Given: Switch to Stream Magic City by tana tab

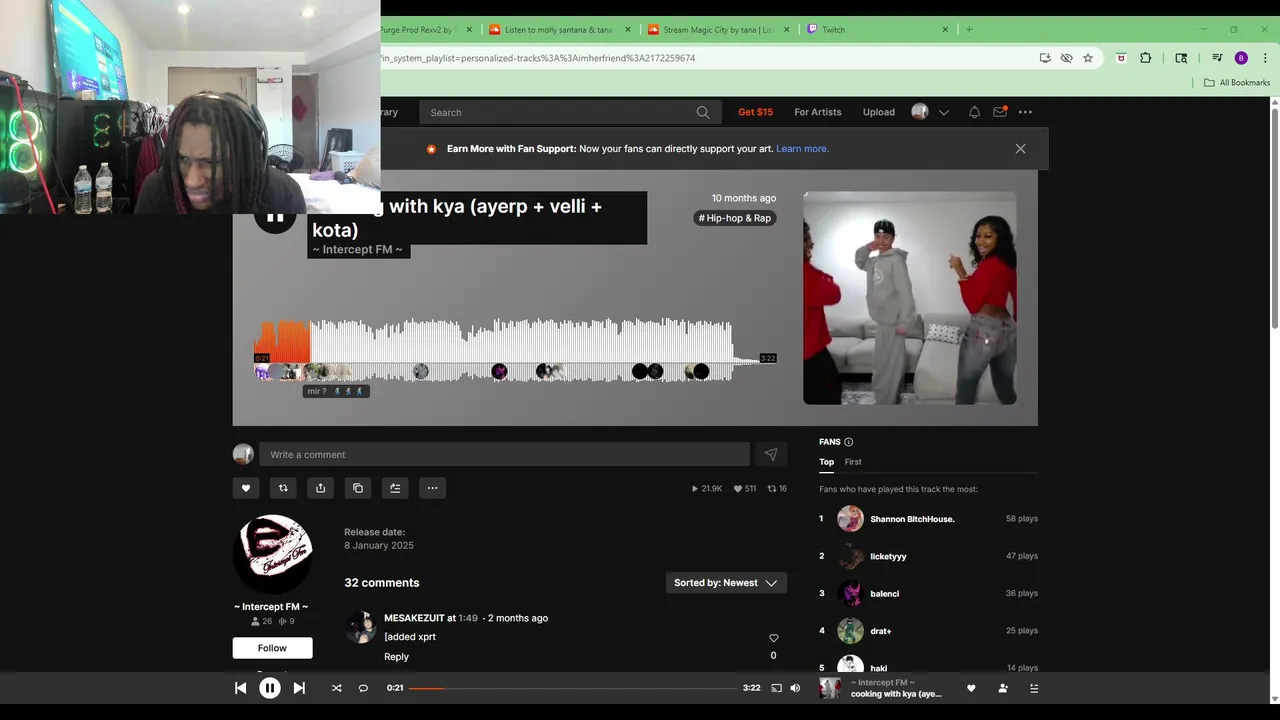Looking at the screenshot, I should 718,29.
